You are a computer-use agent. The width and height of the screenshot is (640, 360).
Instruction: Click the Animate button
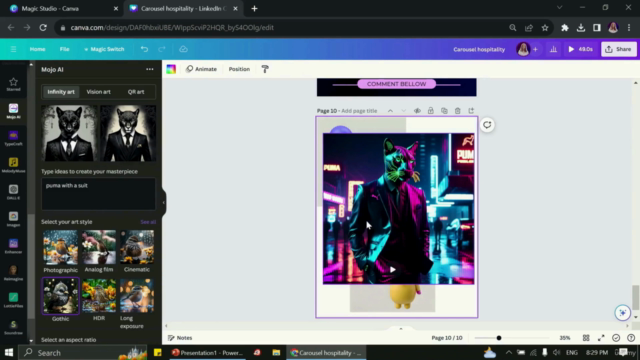point(201,69)
